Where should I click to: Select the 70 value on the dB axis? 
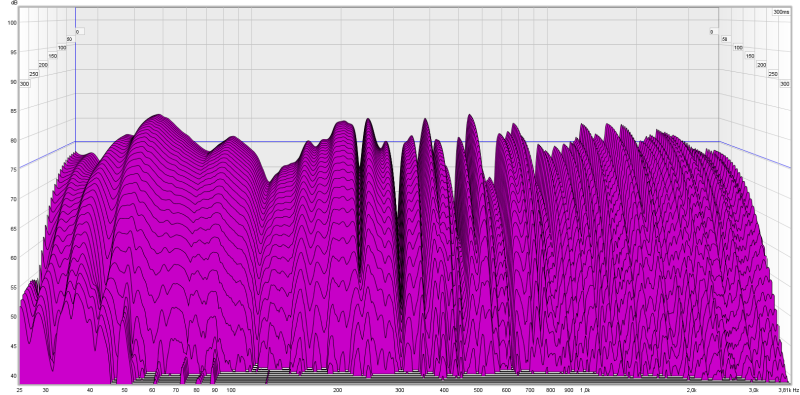(14, 199)
